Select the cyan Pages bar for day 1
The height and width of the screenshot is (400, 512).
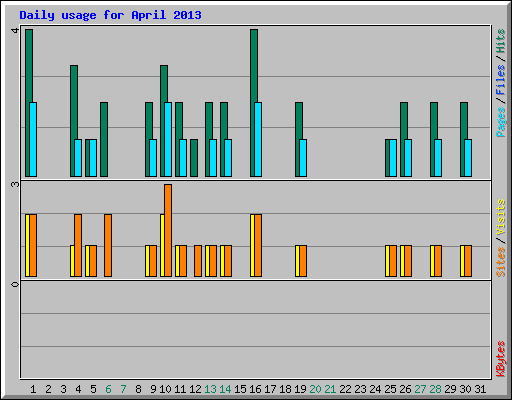coord(33,139)
